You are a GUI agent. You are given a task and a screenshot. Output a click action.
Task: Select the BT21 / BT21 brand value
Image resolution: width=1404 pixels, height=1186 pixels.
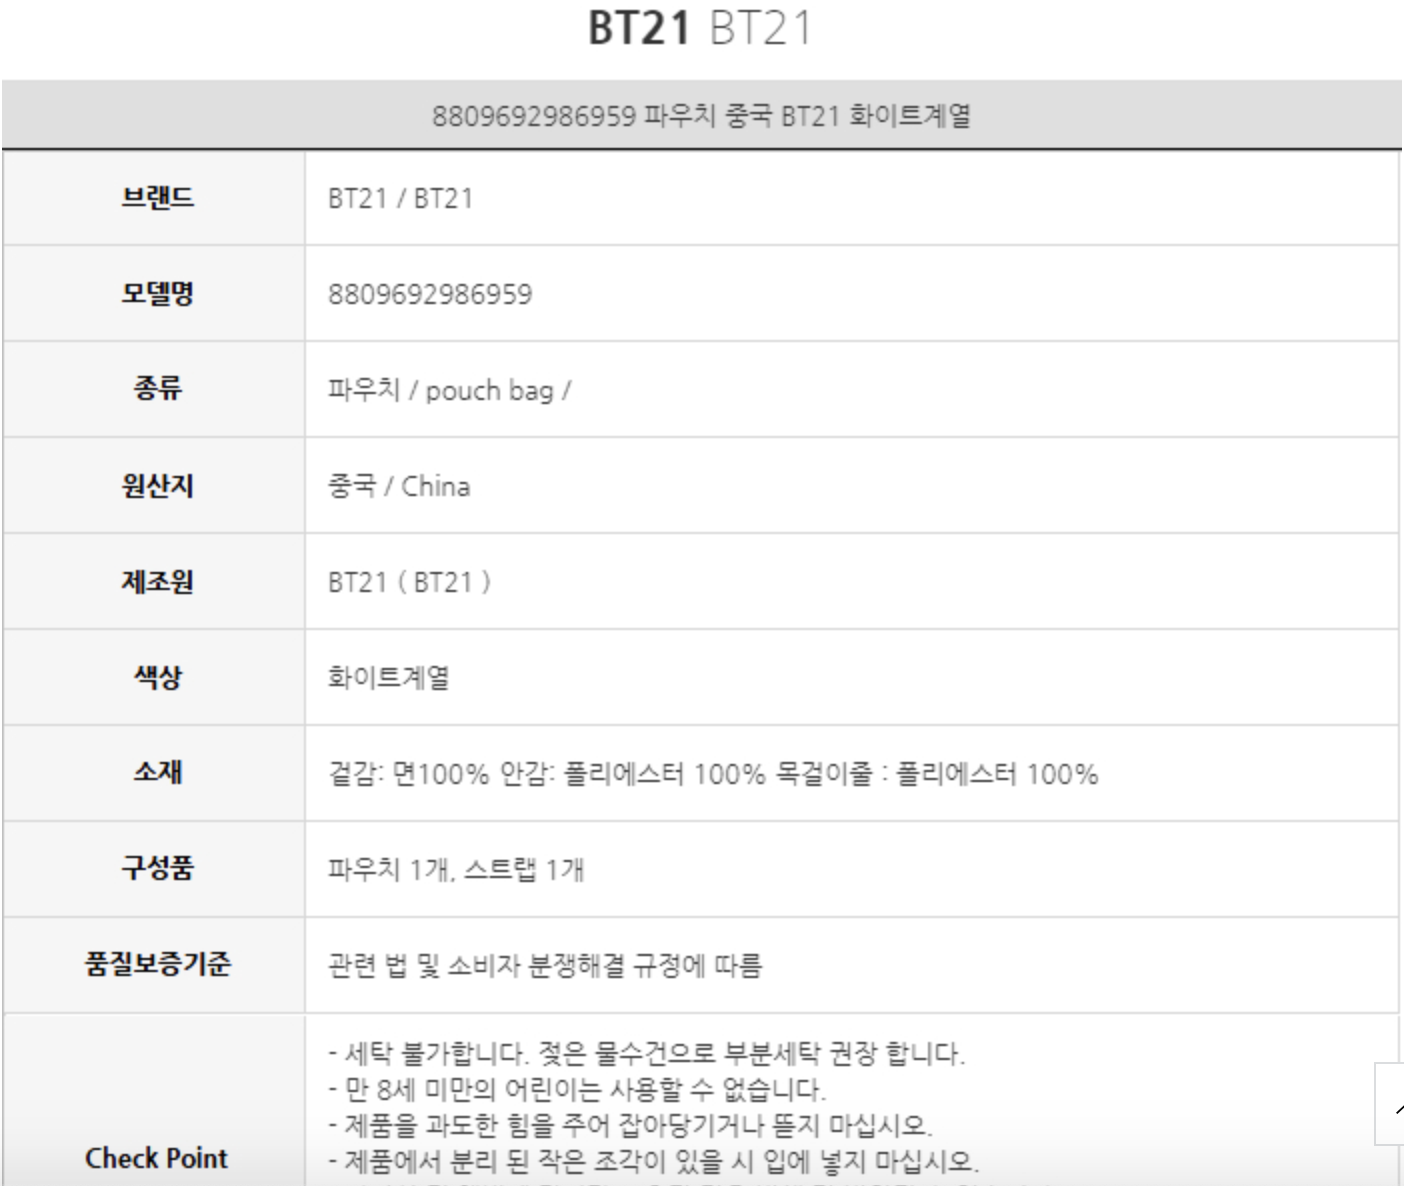[400, 198]
